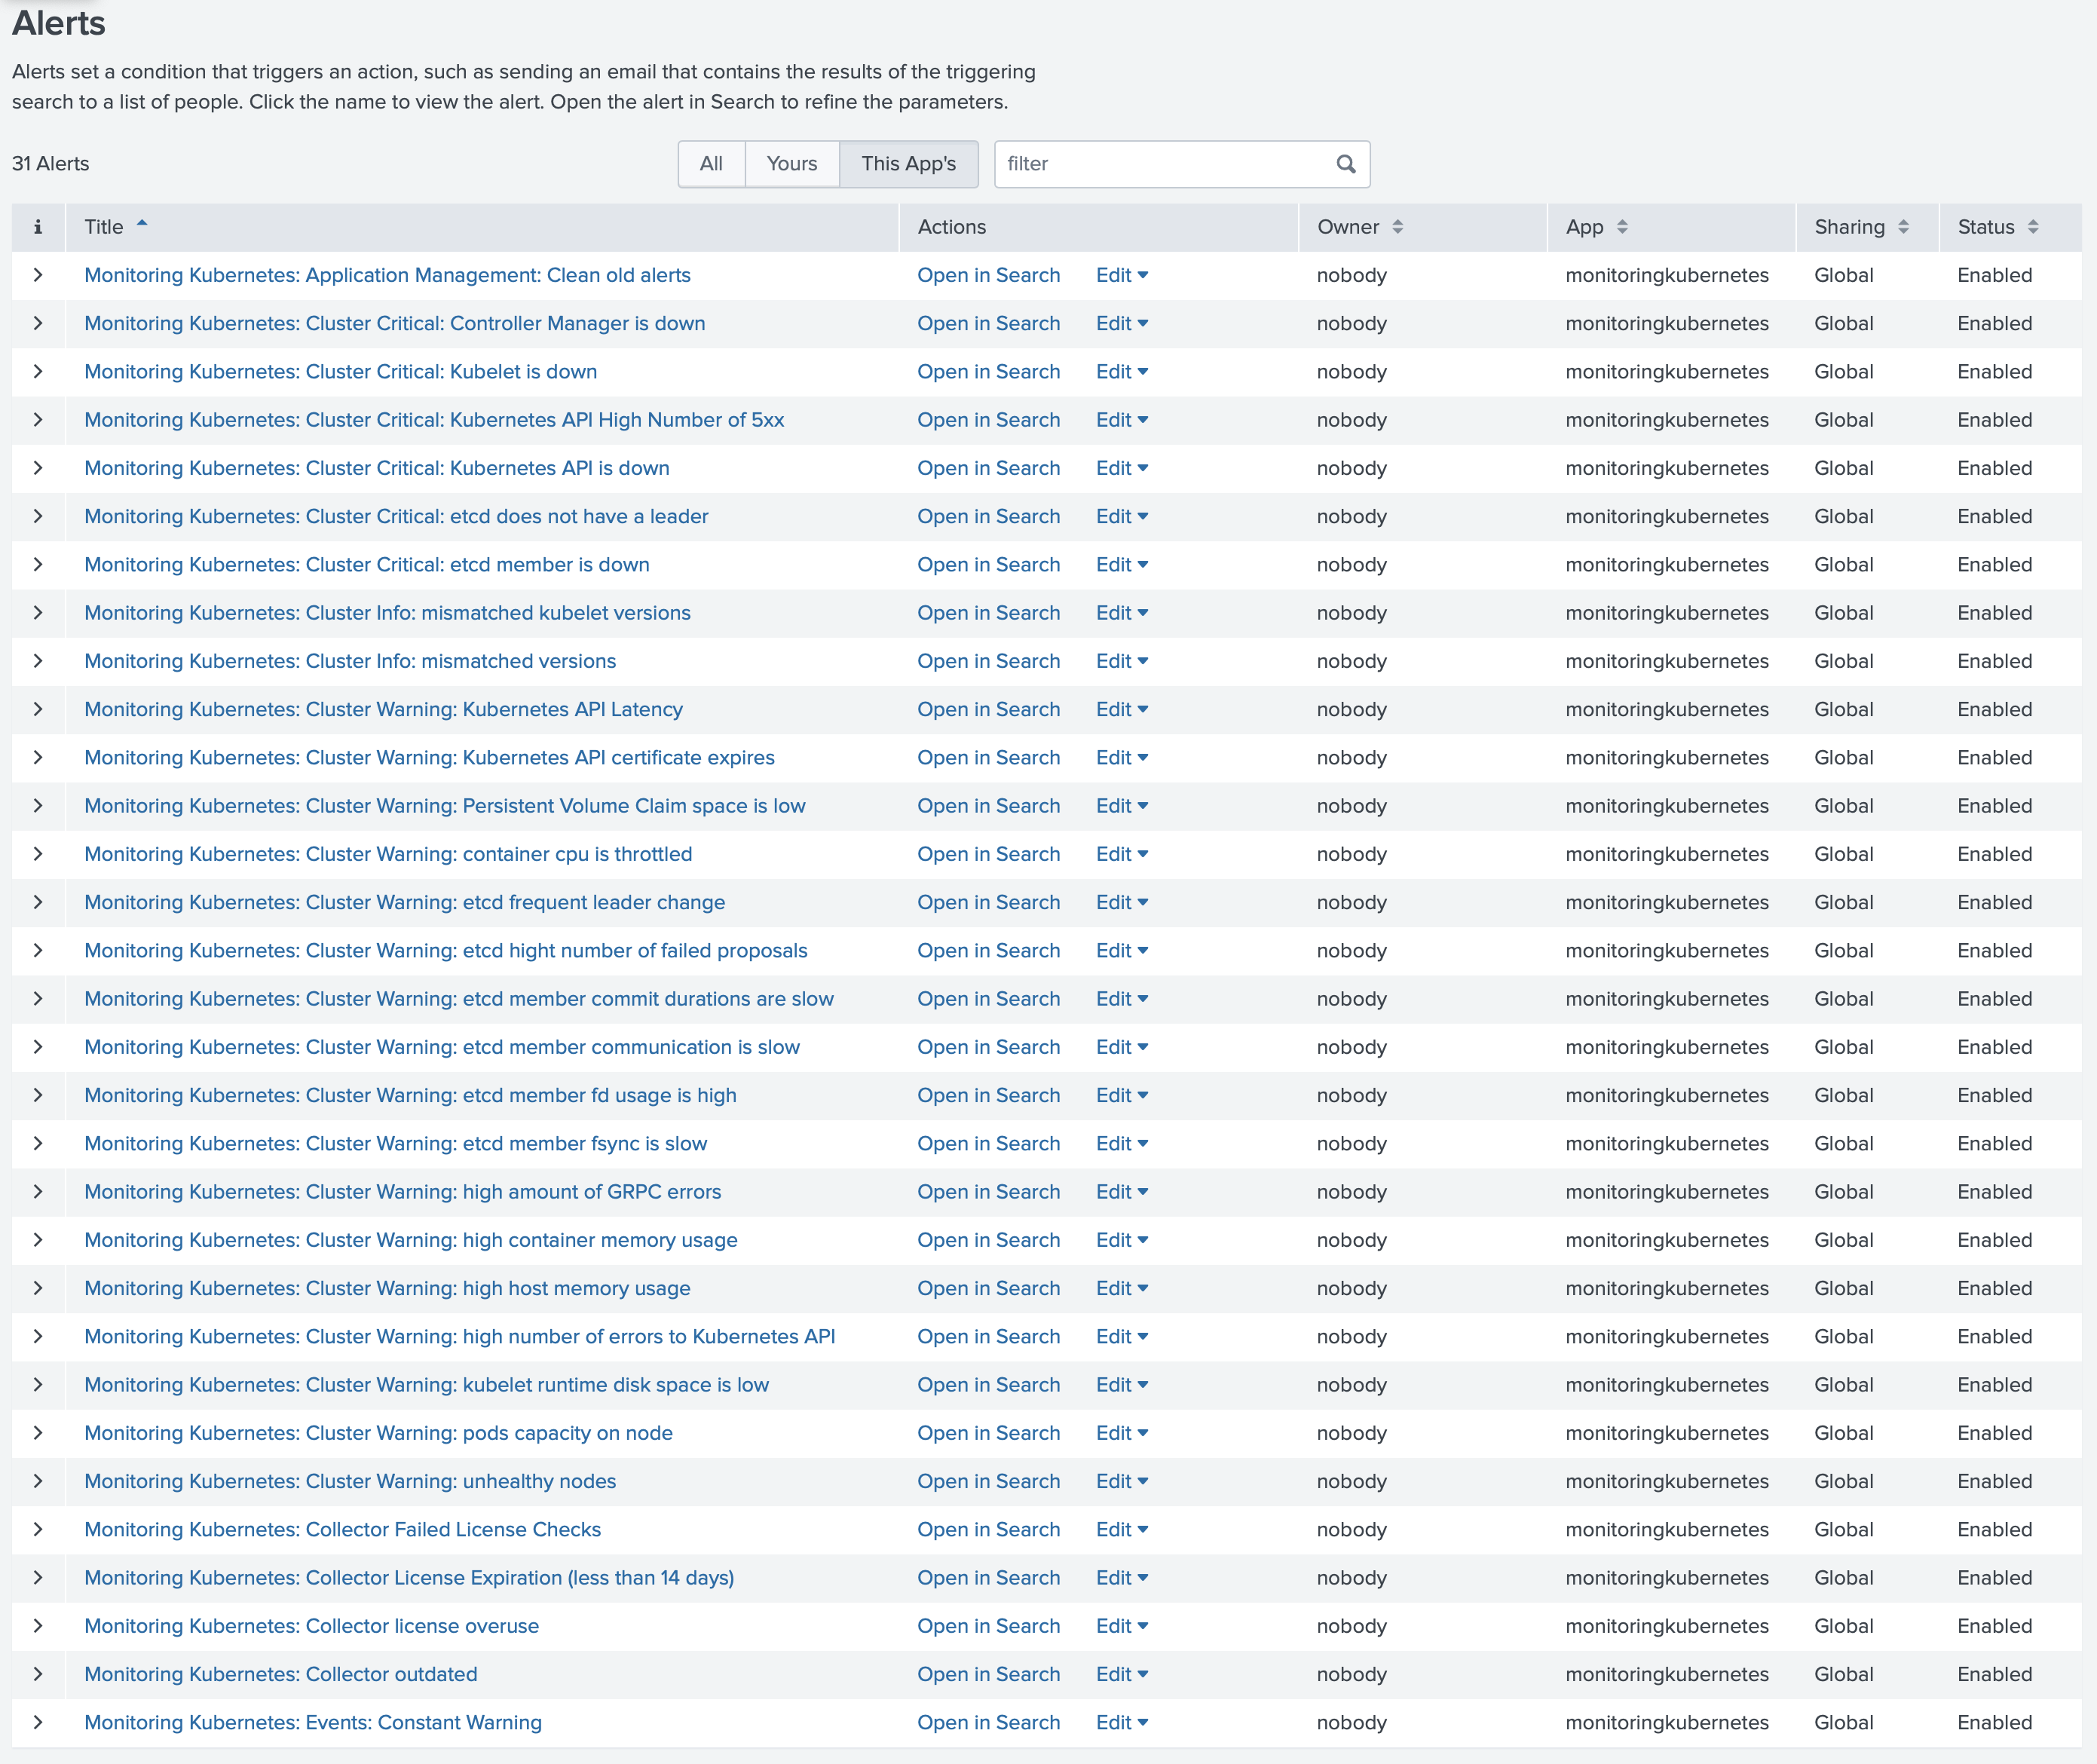Open etcd member fd usage is high alert
The image size is (2097, 1764).
[410, 1095]
